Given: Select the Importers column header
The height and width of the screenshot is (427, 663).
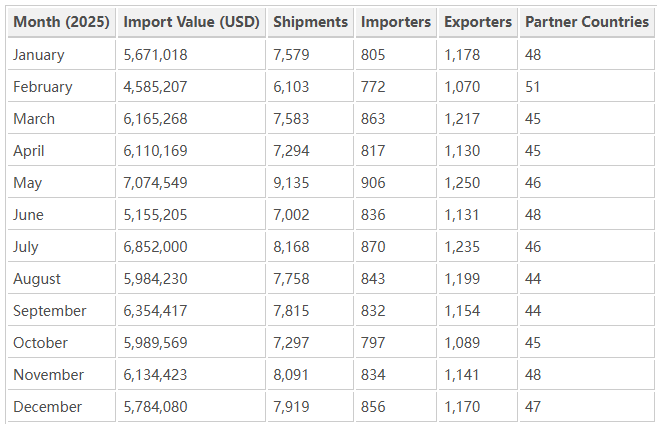Looking at the screenshot, I should [396, 22].
